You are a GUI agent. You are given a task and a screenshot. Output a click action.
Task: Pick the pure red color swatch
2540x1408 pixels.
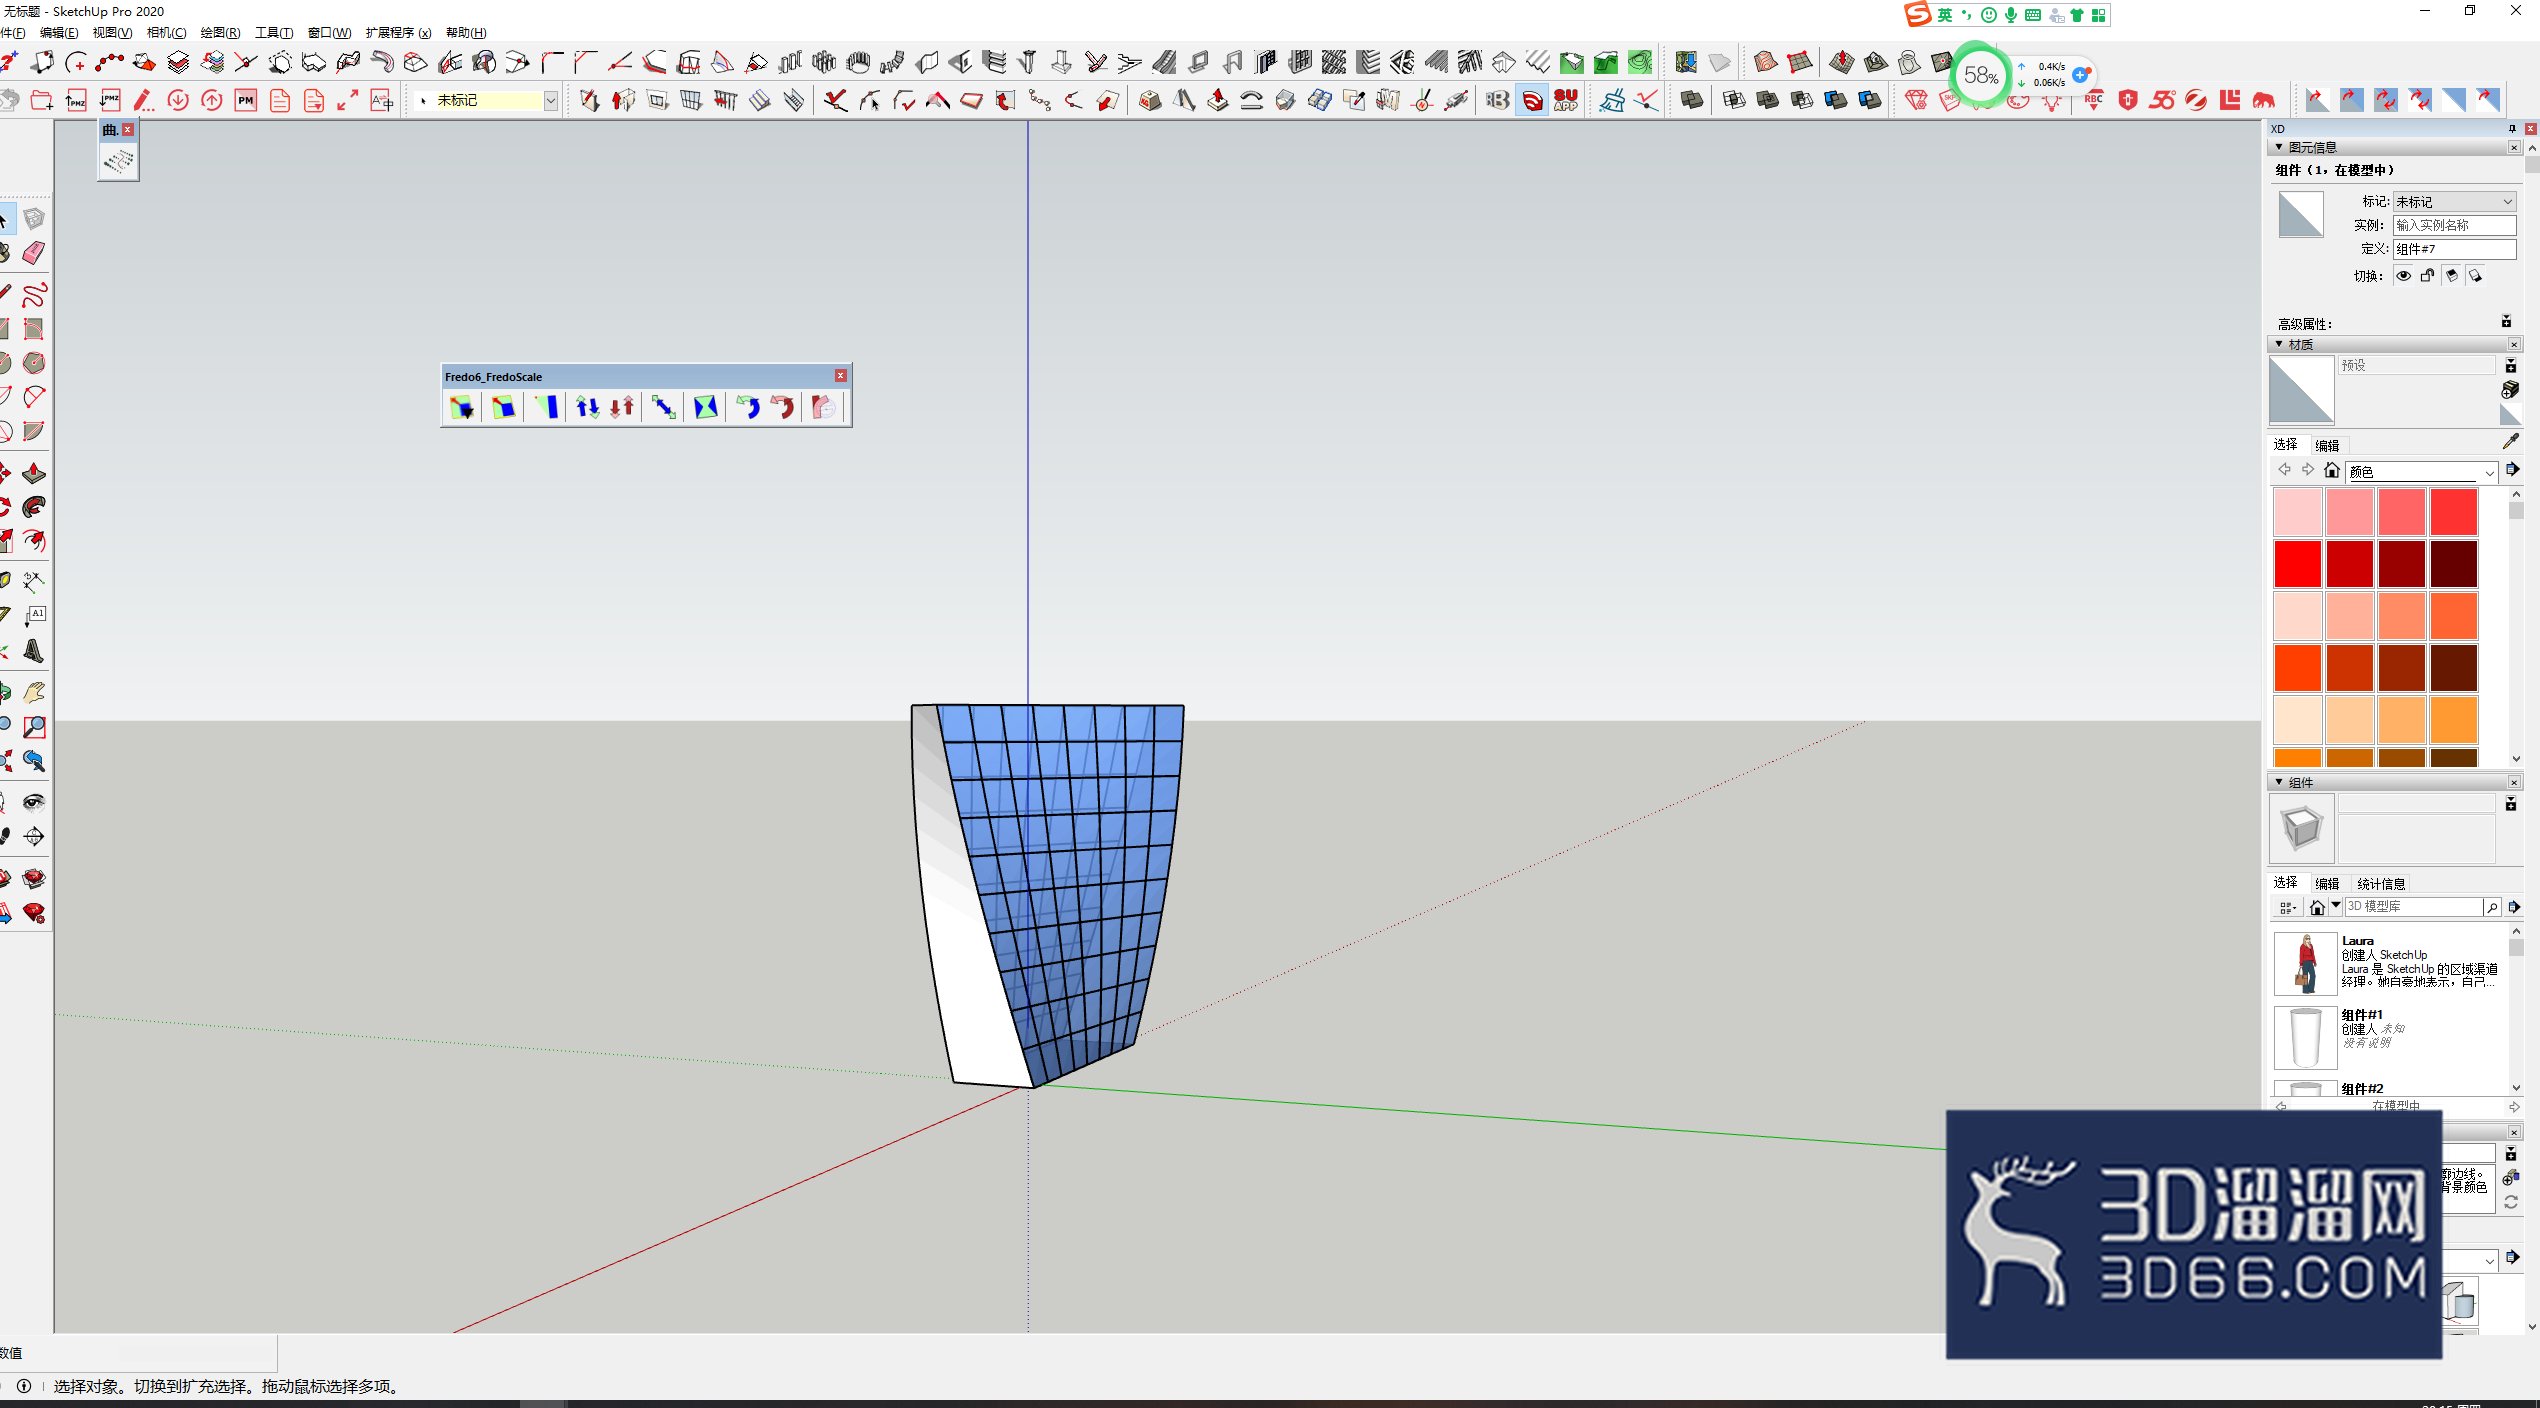2297,564
